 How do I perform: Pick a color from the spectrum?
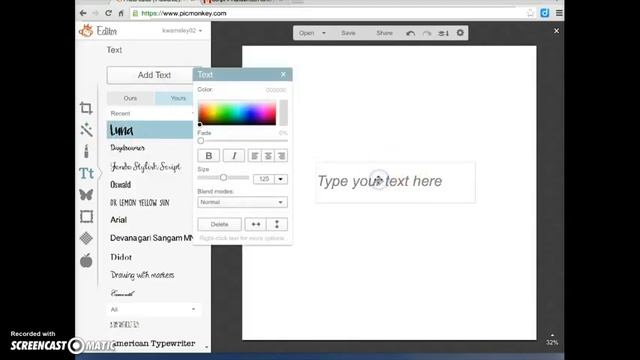tap(237, 112)
